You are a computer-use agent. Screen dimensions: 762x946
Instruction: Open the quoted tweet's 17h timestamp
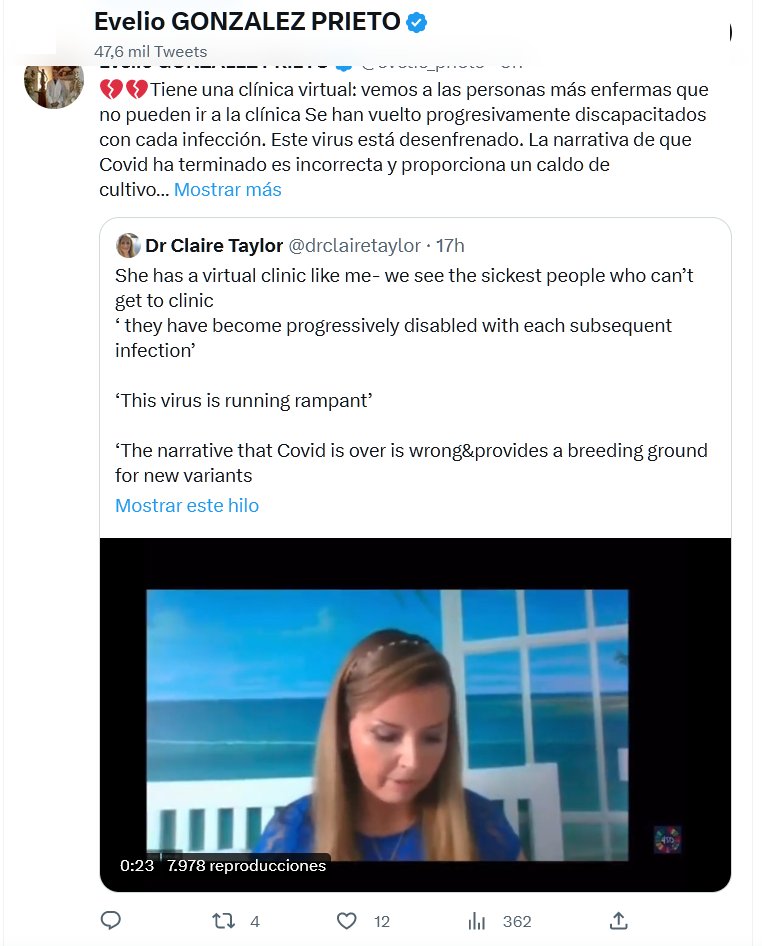(x=450, y=246)
